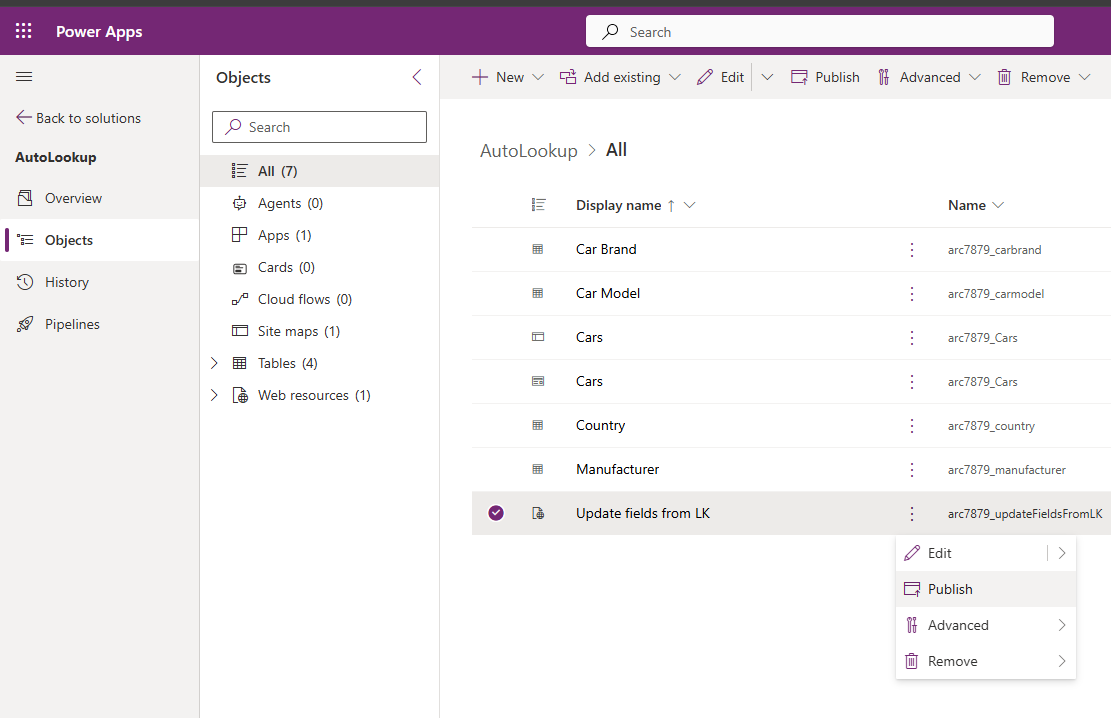Click Back to solutions

click(87, 117)
